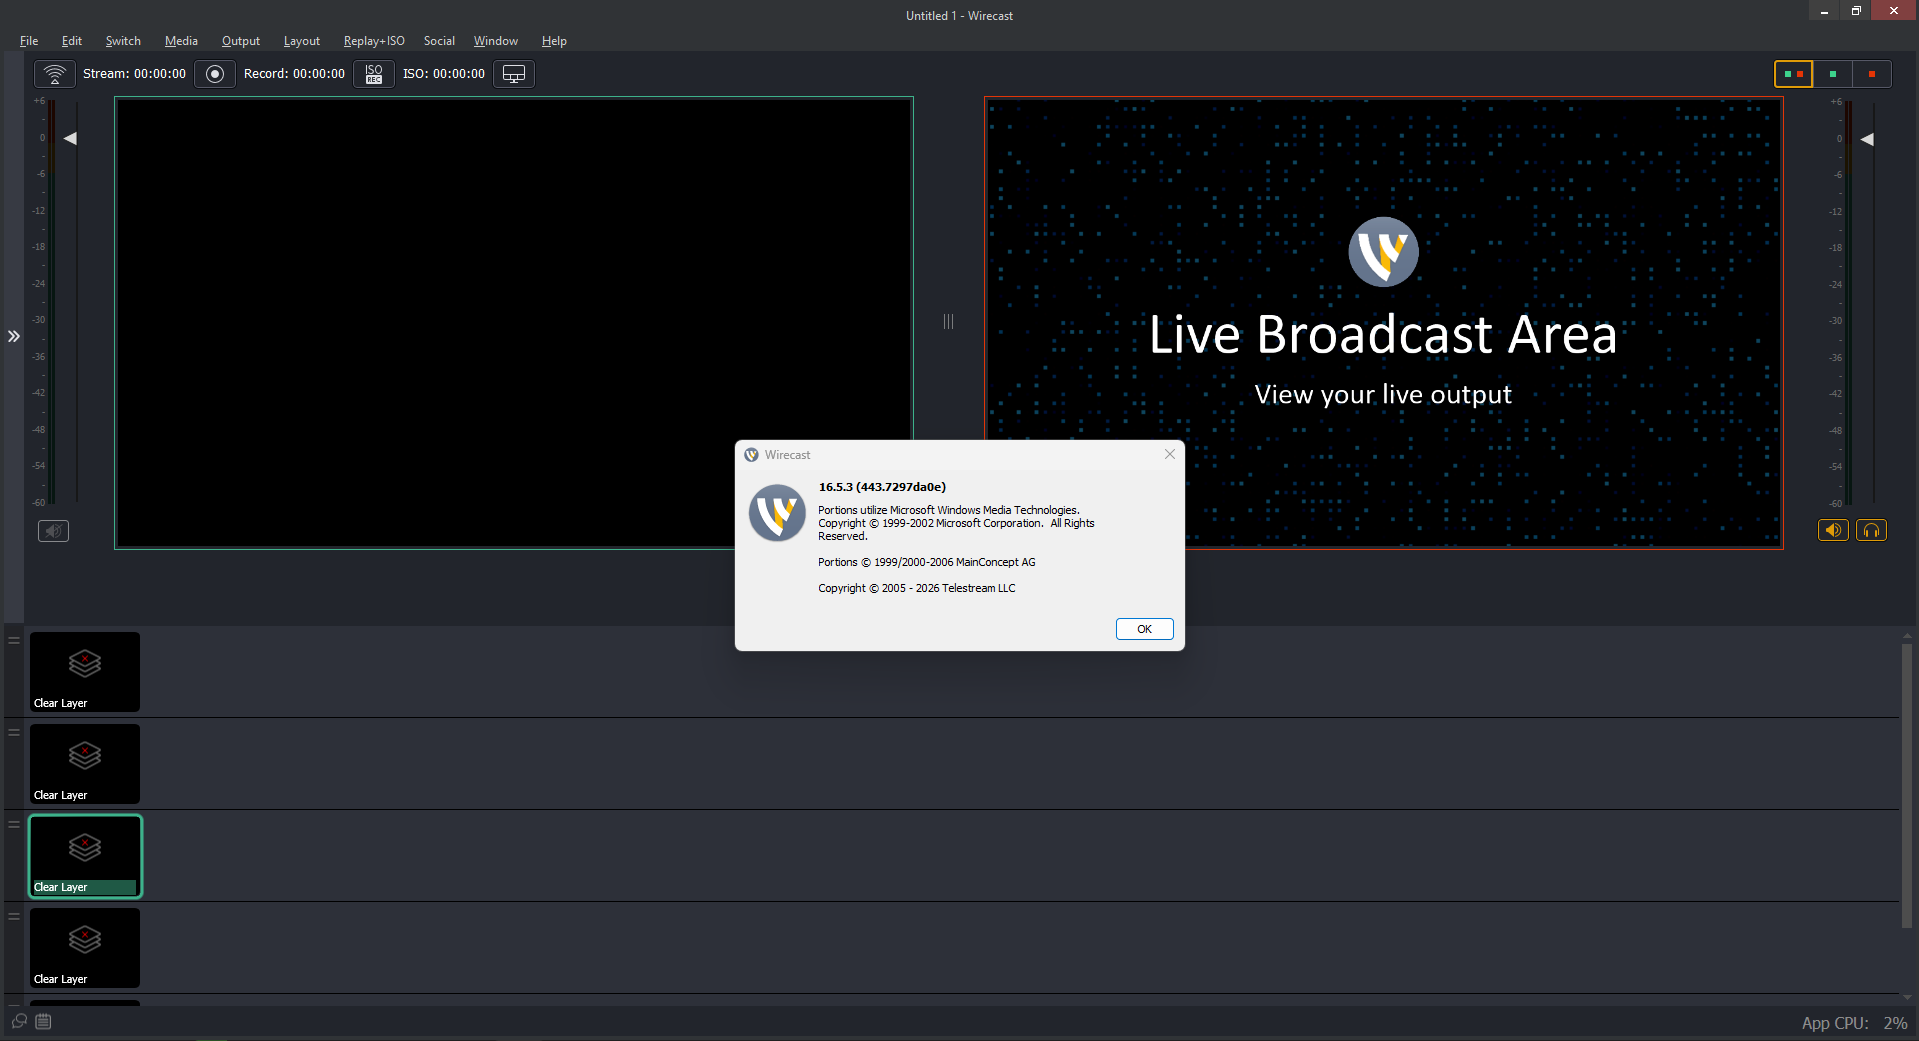This screenshot has width=1919, height=1041.
Task: Click the Copyright 2005 - 2026 Telestream LLC text
Action: [916, 588]
